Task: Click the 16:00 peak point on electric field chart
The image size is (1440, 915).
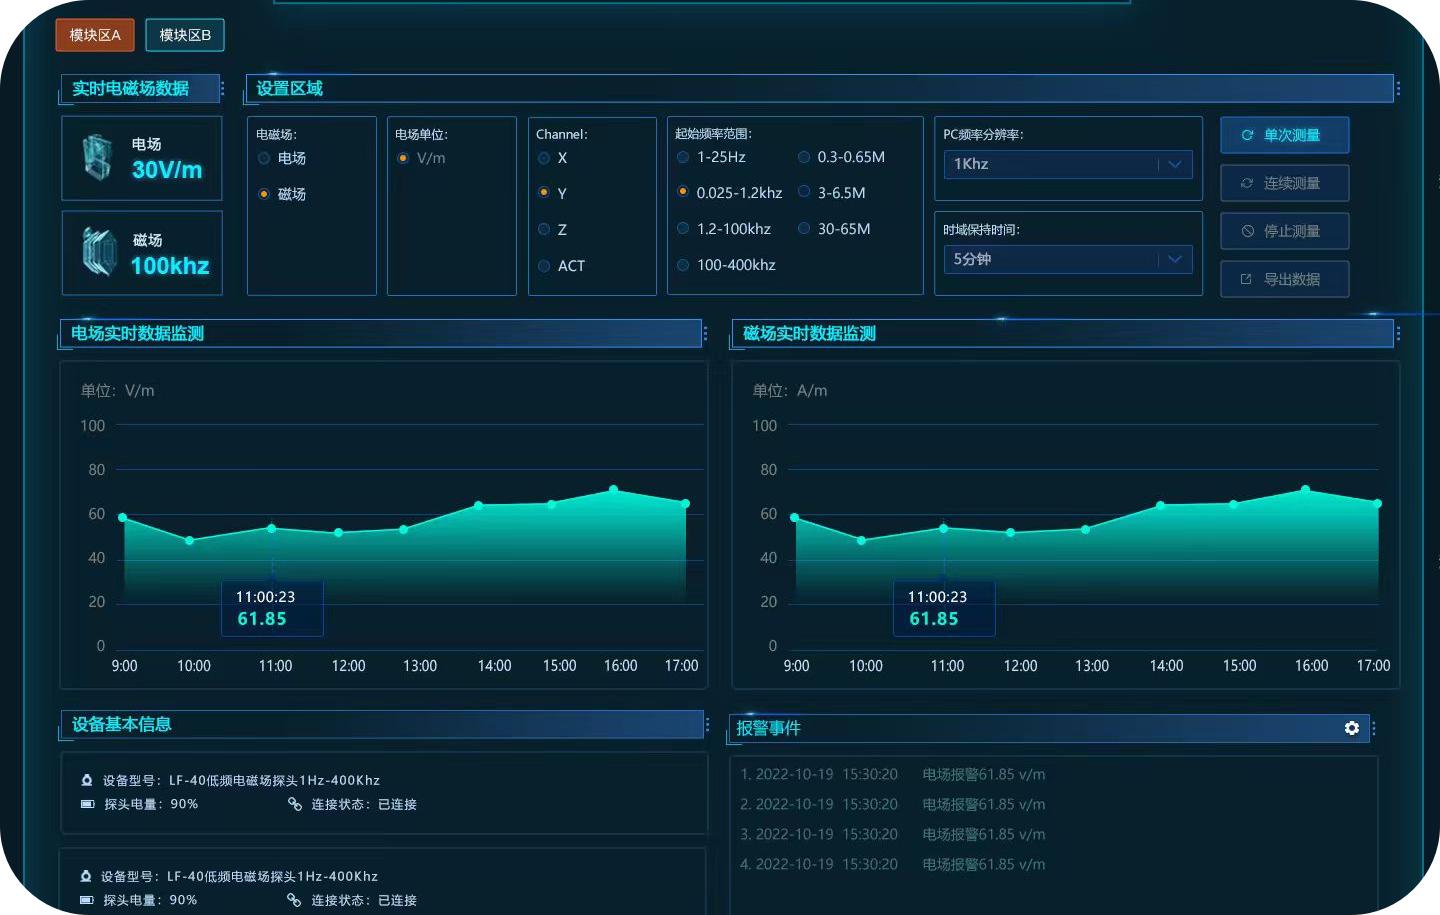Action: (x=613, y=490)
